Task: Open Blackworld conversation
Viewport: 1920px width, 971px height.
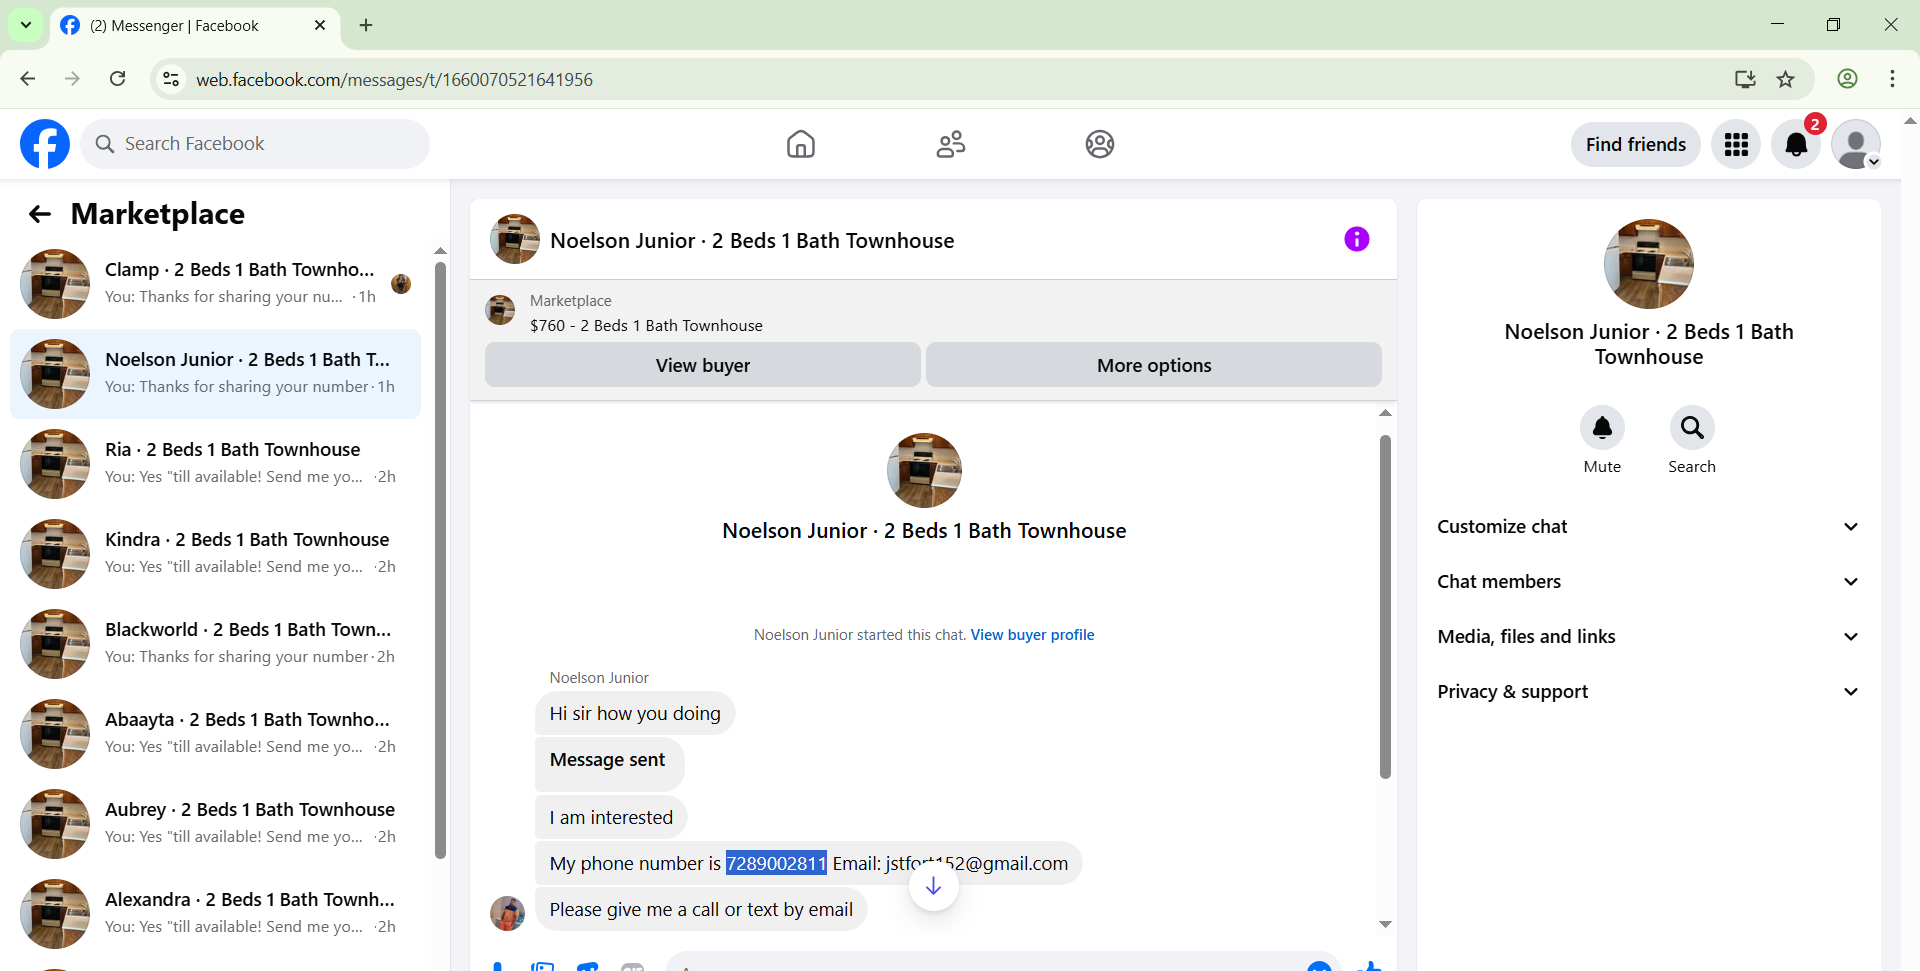Action: point(215,644)
